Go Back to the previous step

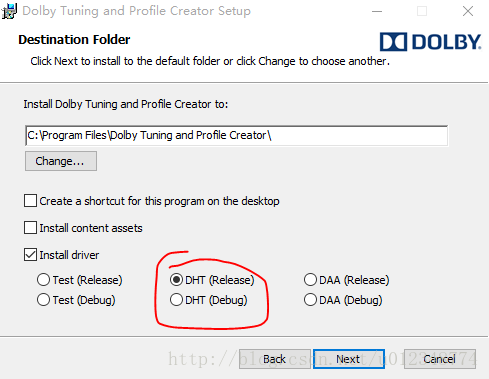275,359
